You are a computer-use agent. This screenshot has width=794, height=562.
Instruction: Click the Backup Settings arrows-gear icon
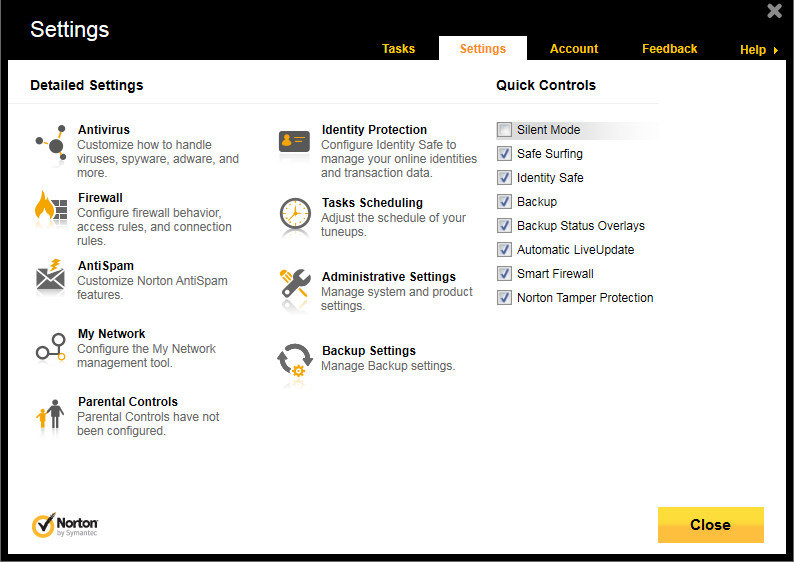[x=295, y=360]
